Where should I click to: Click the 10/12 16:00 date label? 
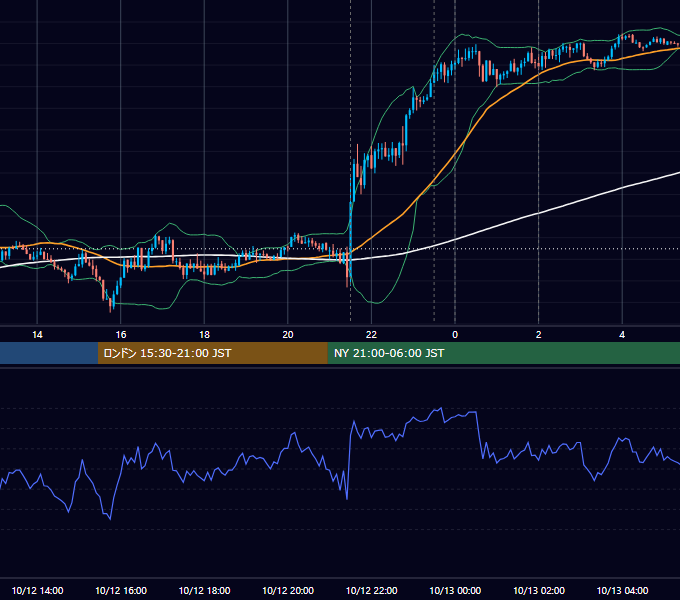click(121, 590)
